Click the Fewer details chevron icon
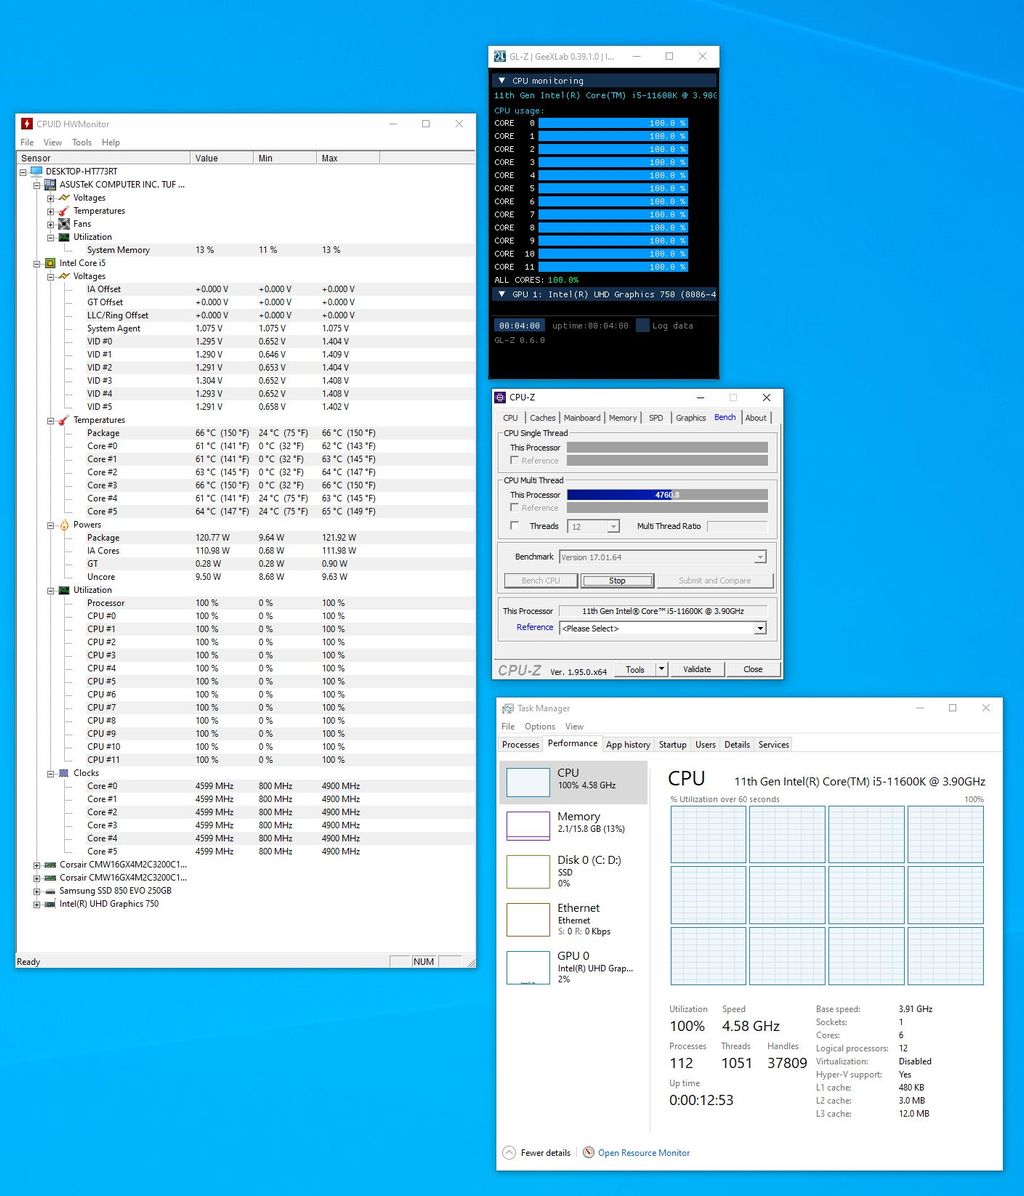Image resolution: width=1024 pixels, height=1196 pixels. point(509,1153)
